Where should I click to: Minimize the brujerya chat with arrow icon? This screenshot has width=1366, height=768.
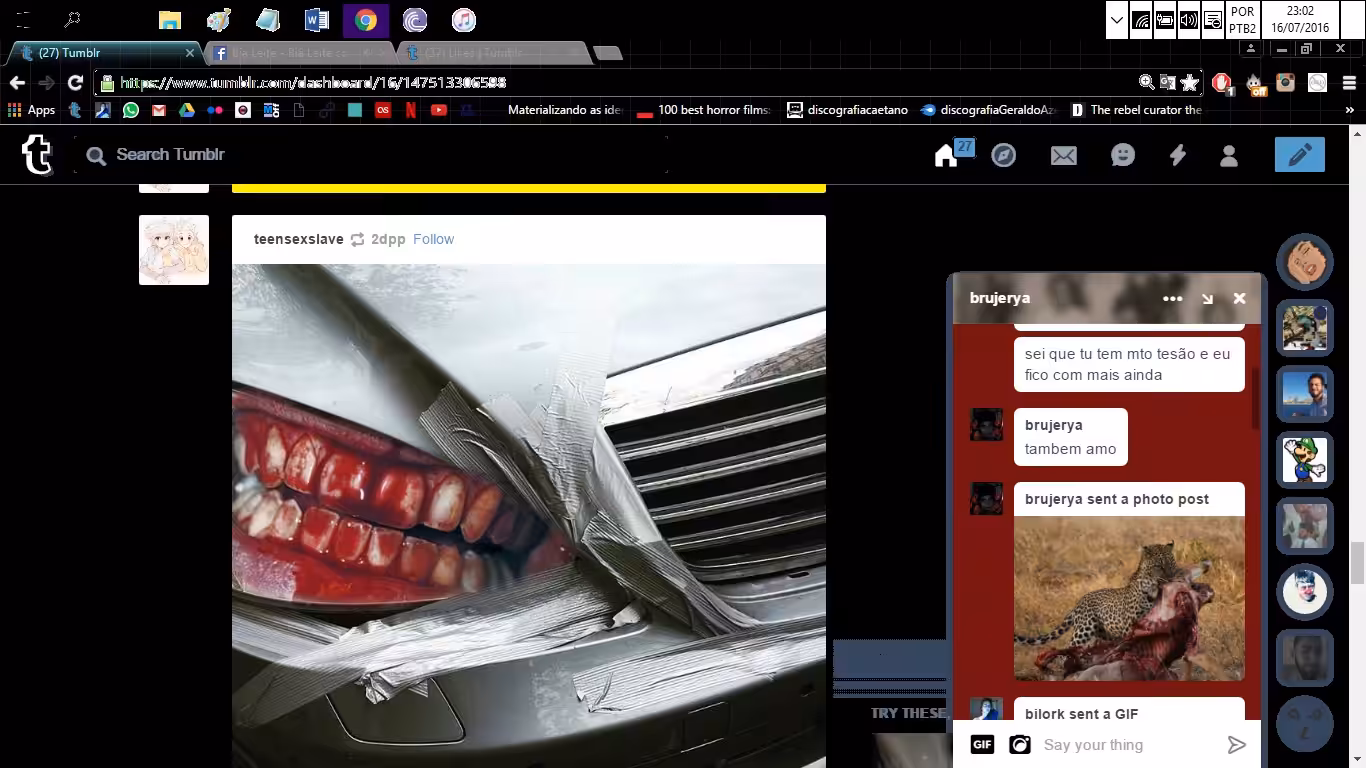1207,298
